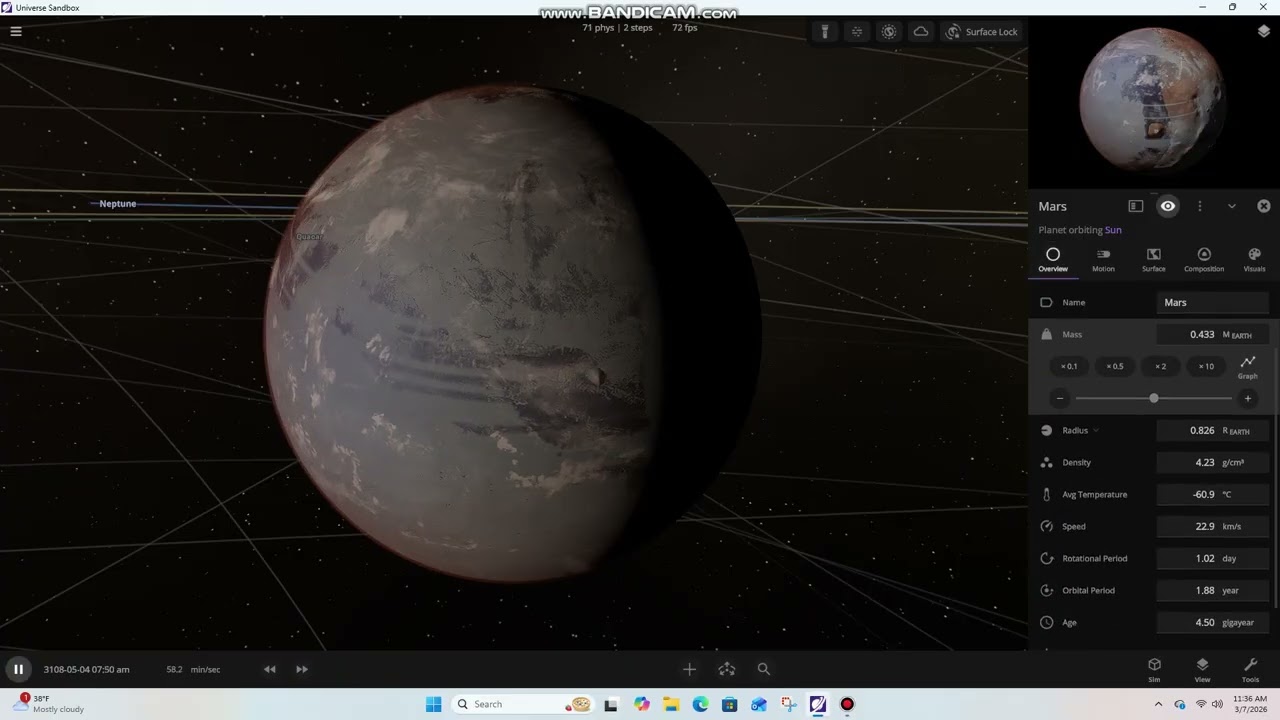Edit the Mass value 0.433
The image size is (1280, 720).
pos(1213,334)
